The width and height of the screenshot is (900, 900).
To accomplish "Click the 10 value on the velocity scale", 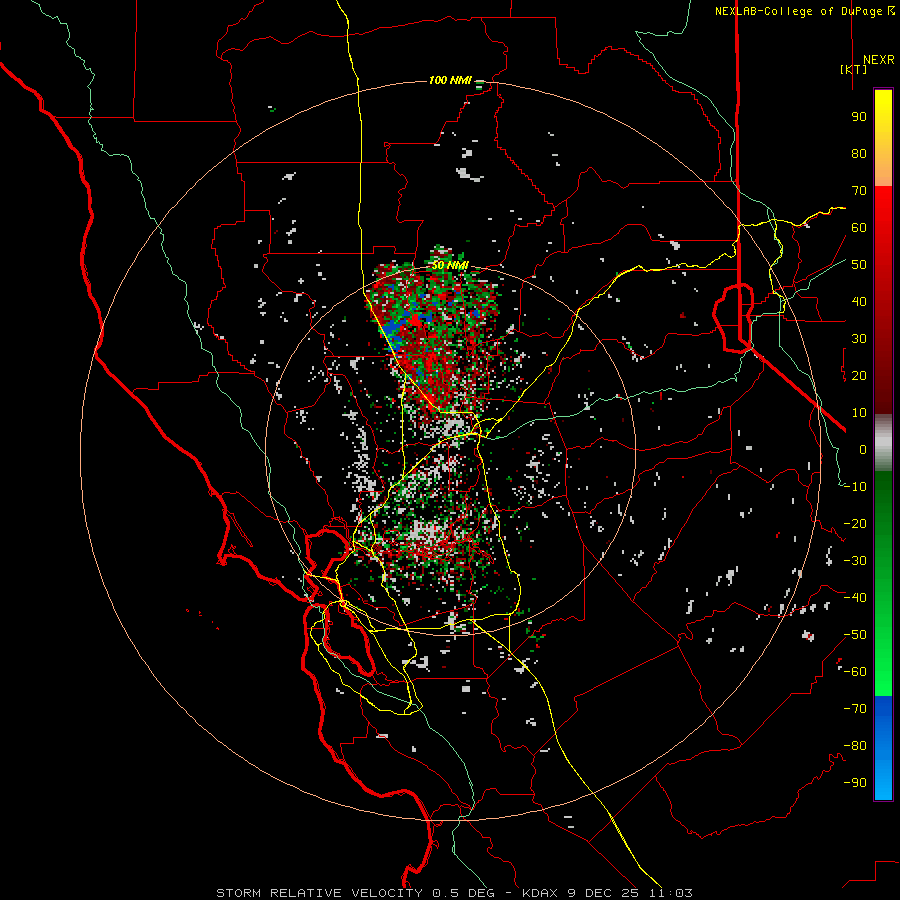I will [x=859, y=413].
